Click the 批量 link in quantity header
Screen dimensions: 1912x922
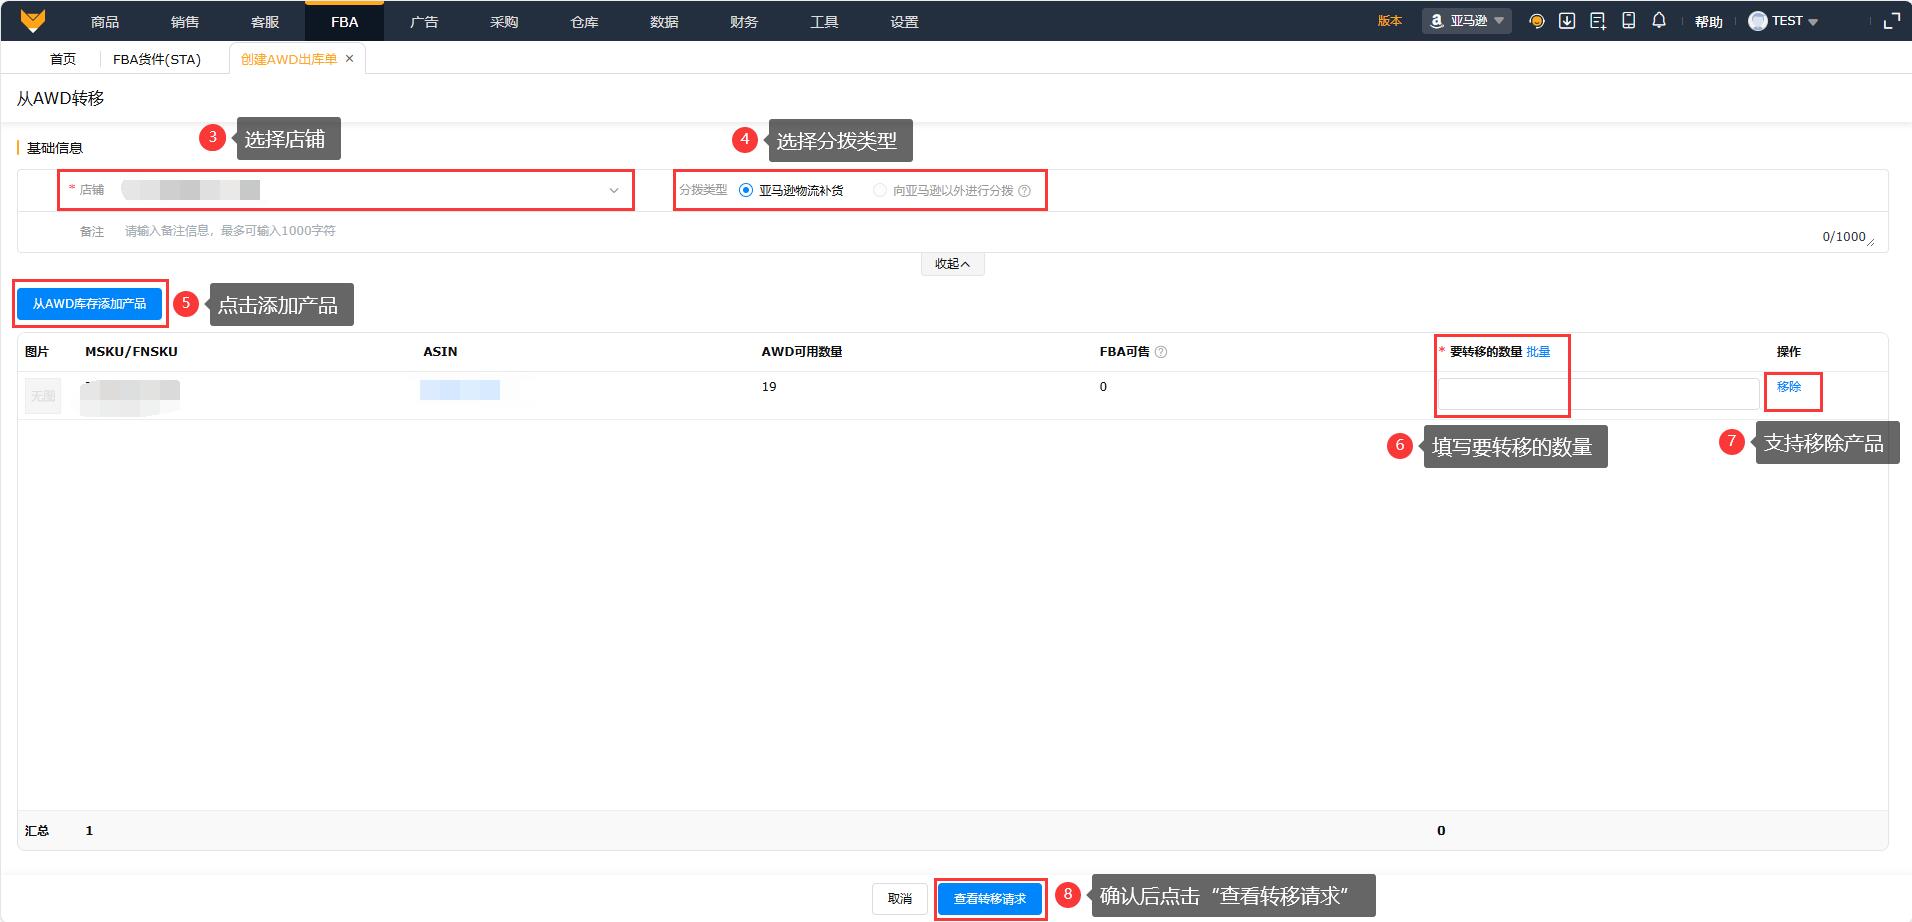(1538, 352)
